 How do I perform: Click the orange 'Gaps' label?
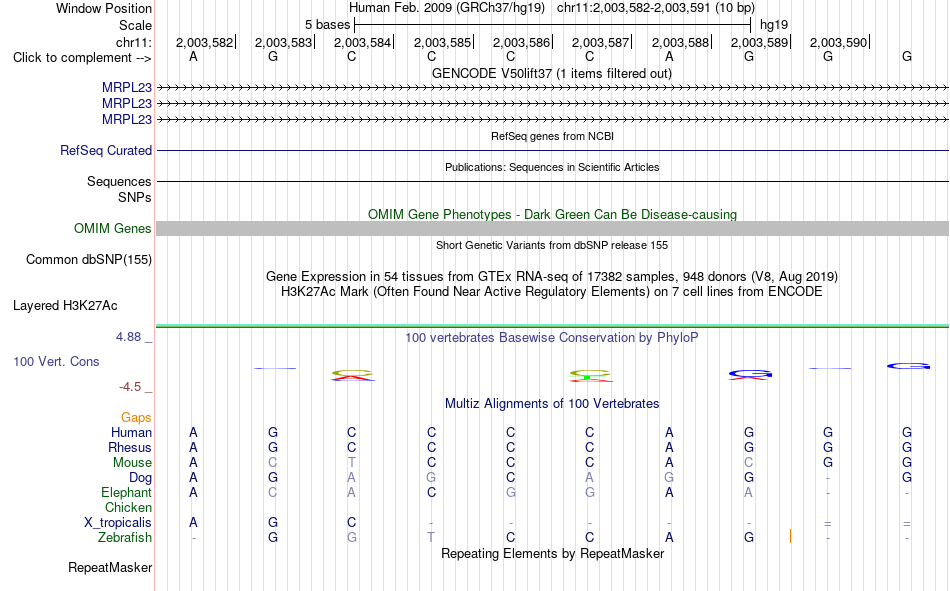click(136, 418)
